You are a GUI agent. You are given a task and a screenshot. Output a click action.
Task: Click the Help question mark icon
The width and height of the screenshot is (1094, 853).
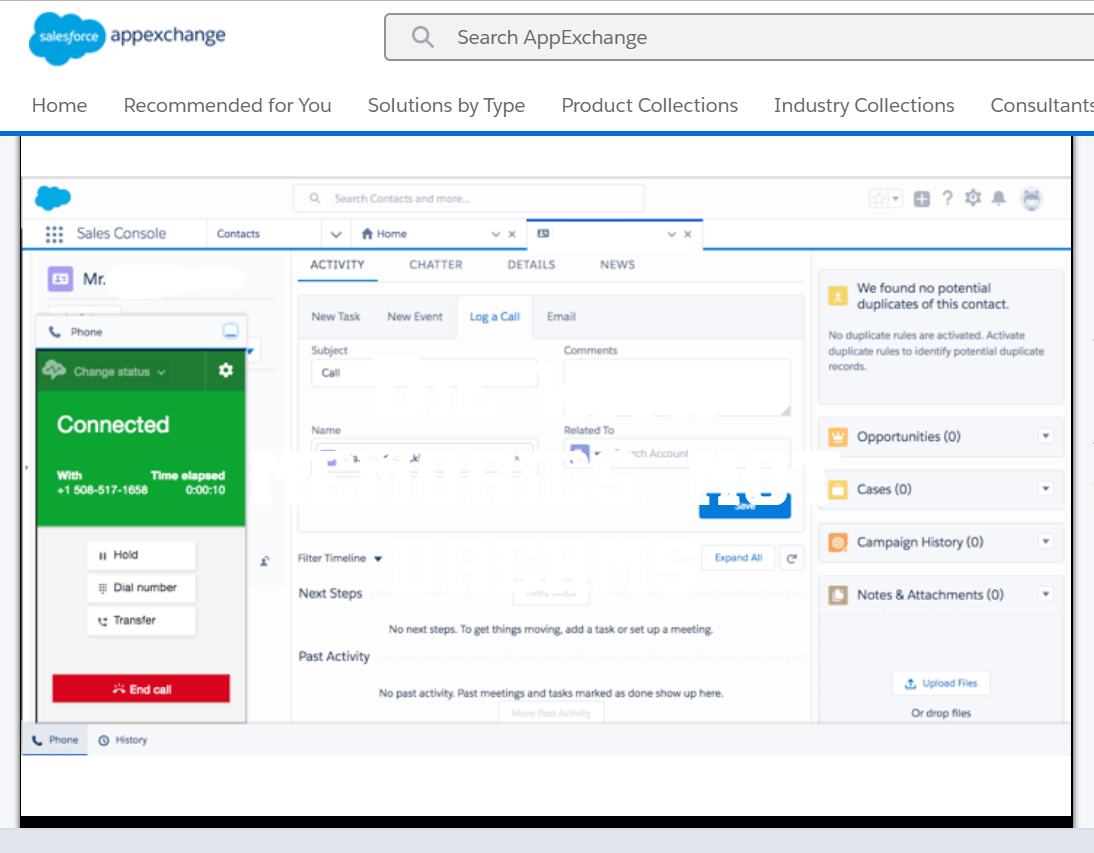click(x=947, y=198)
